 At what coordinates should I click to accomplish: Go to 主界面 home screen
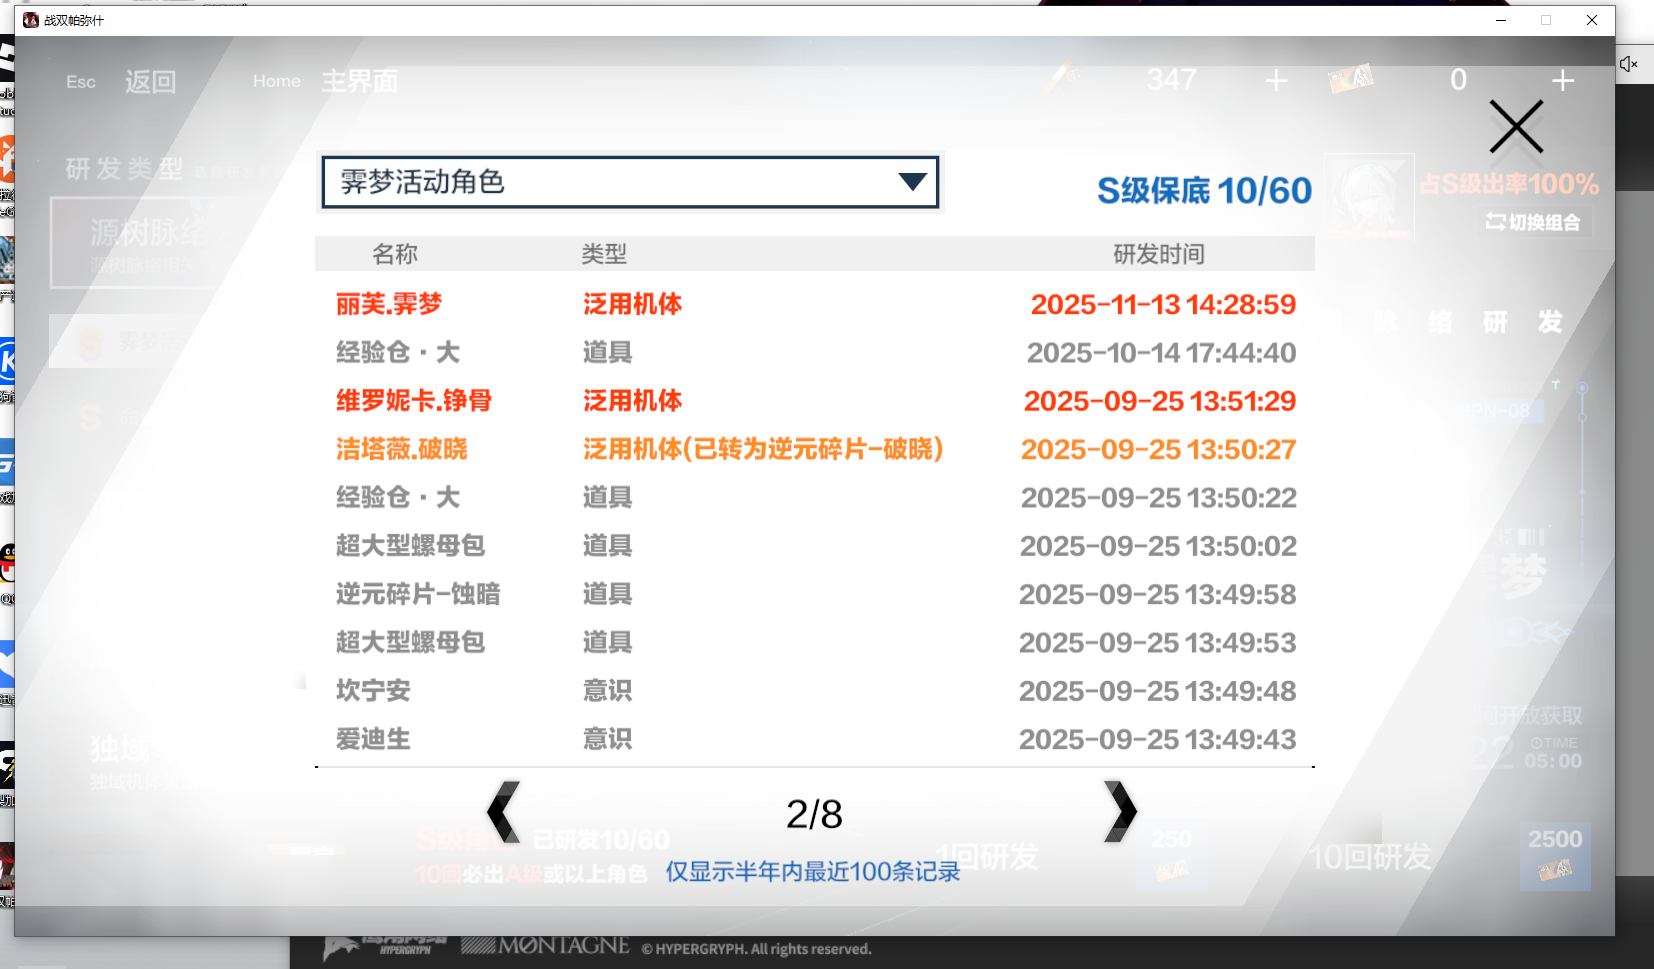pos(359,81)
